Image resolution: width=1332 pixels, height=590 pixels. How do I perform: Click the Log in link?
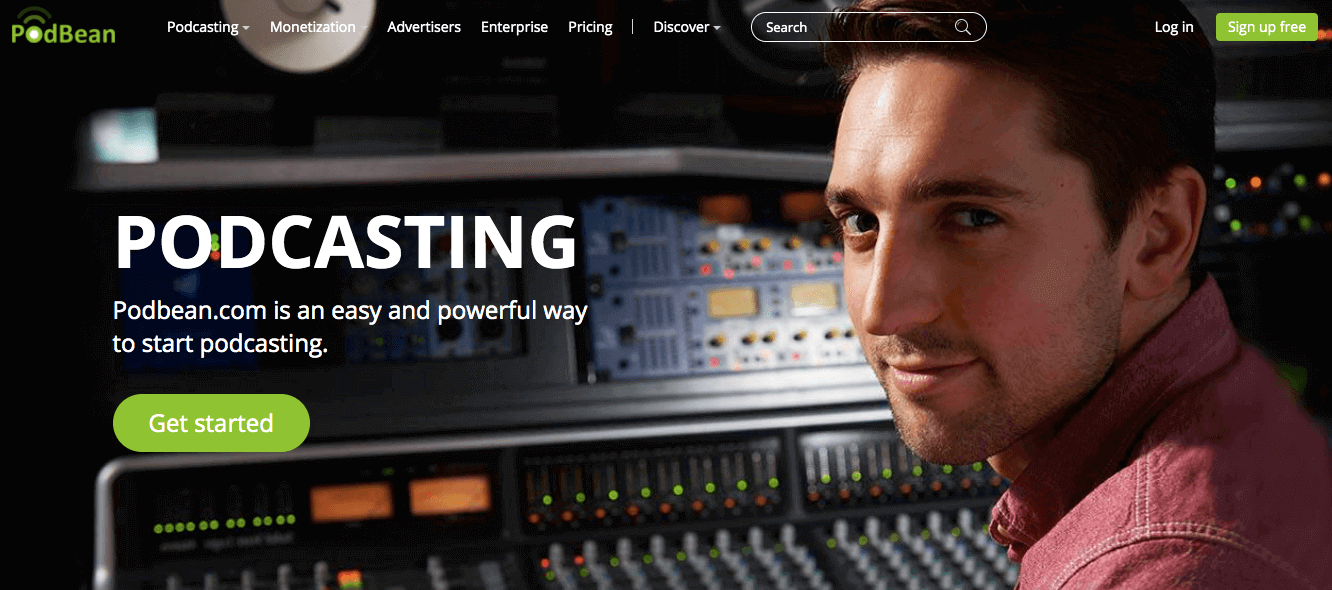[x=1174, y=27]
